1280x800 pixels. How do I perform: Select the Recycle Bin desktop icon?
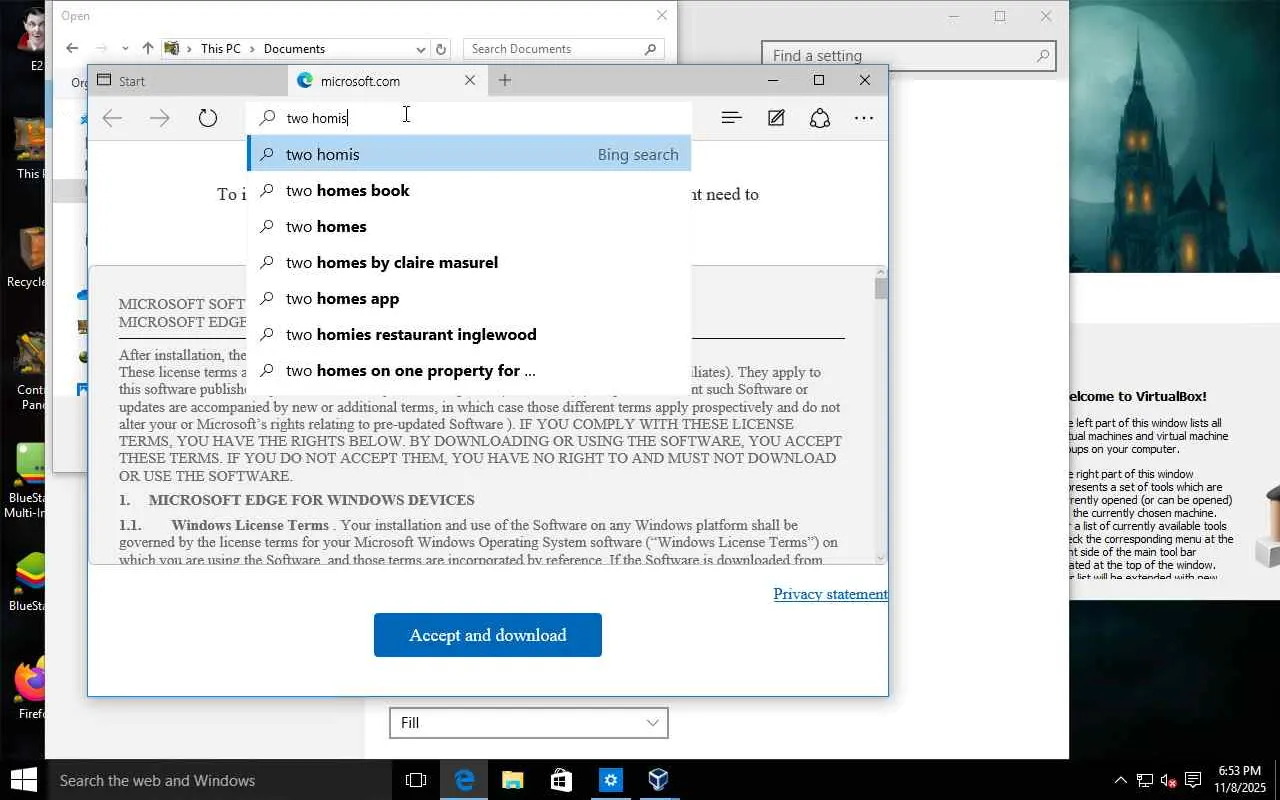[28, 257]
